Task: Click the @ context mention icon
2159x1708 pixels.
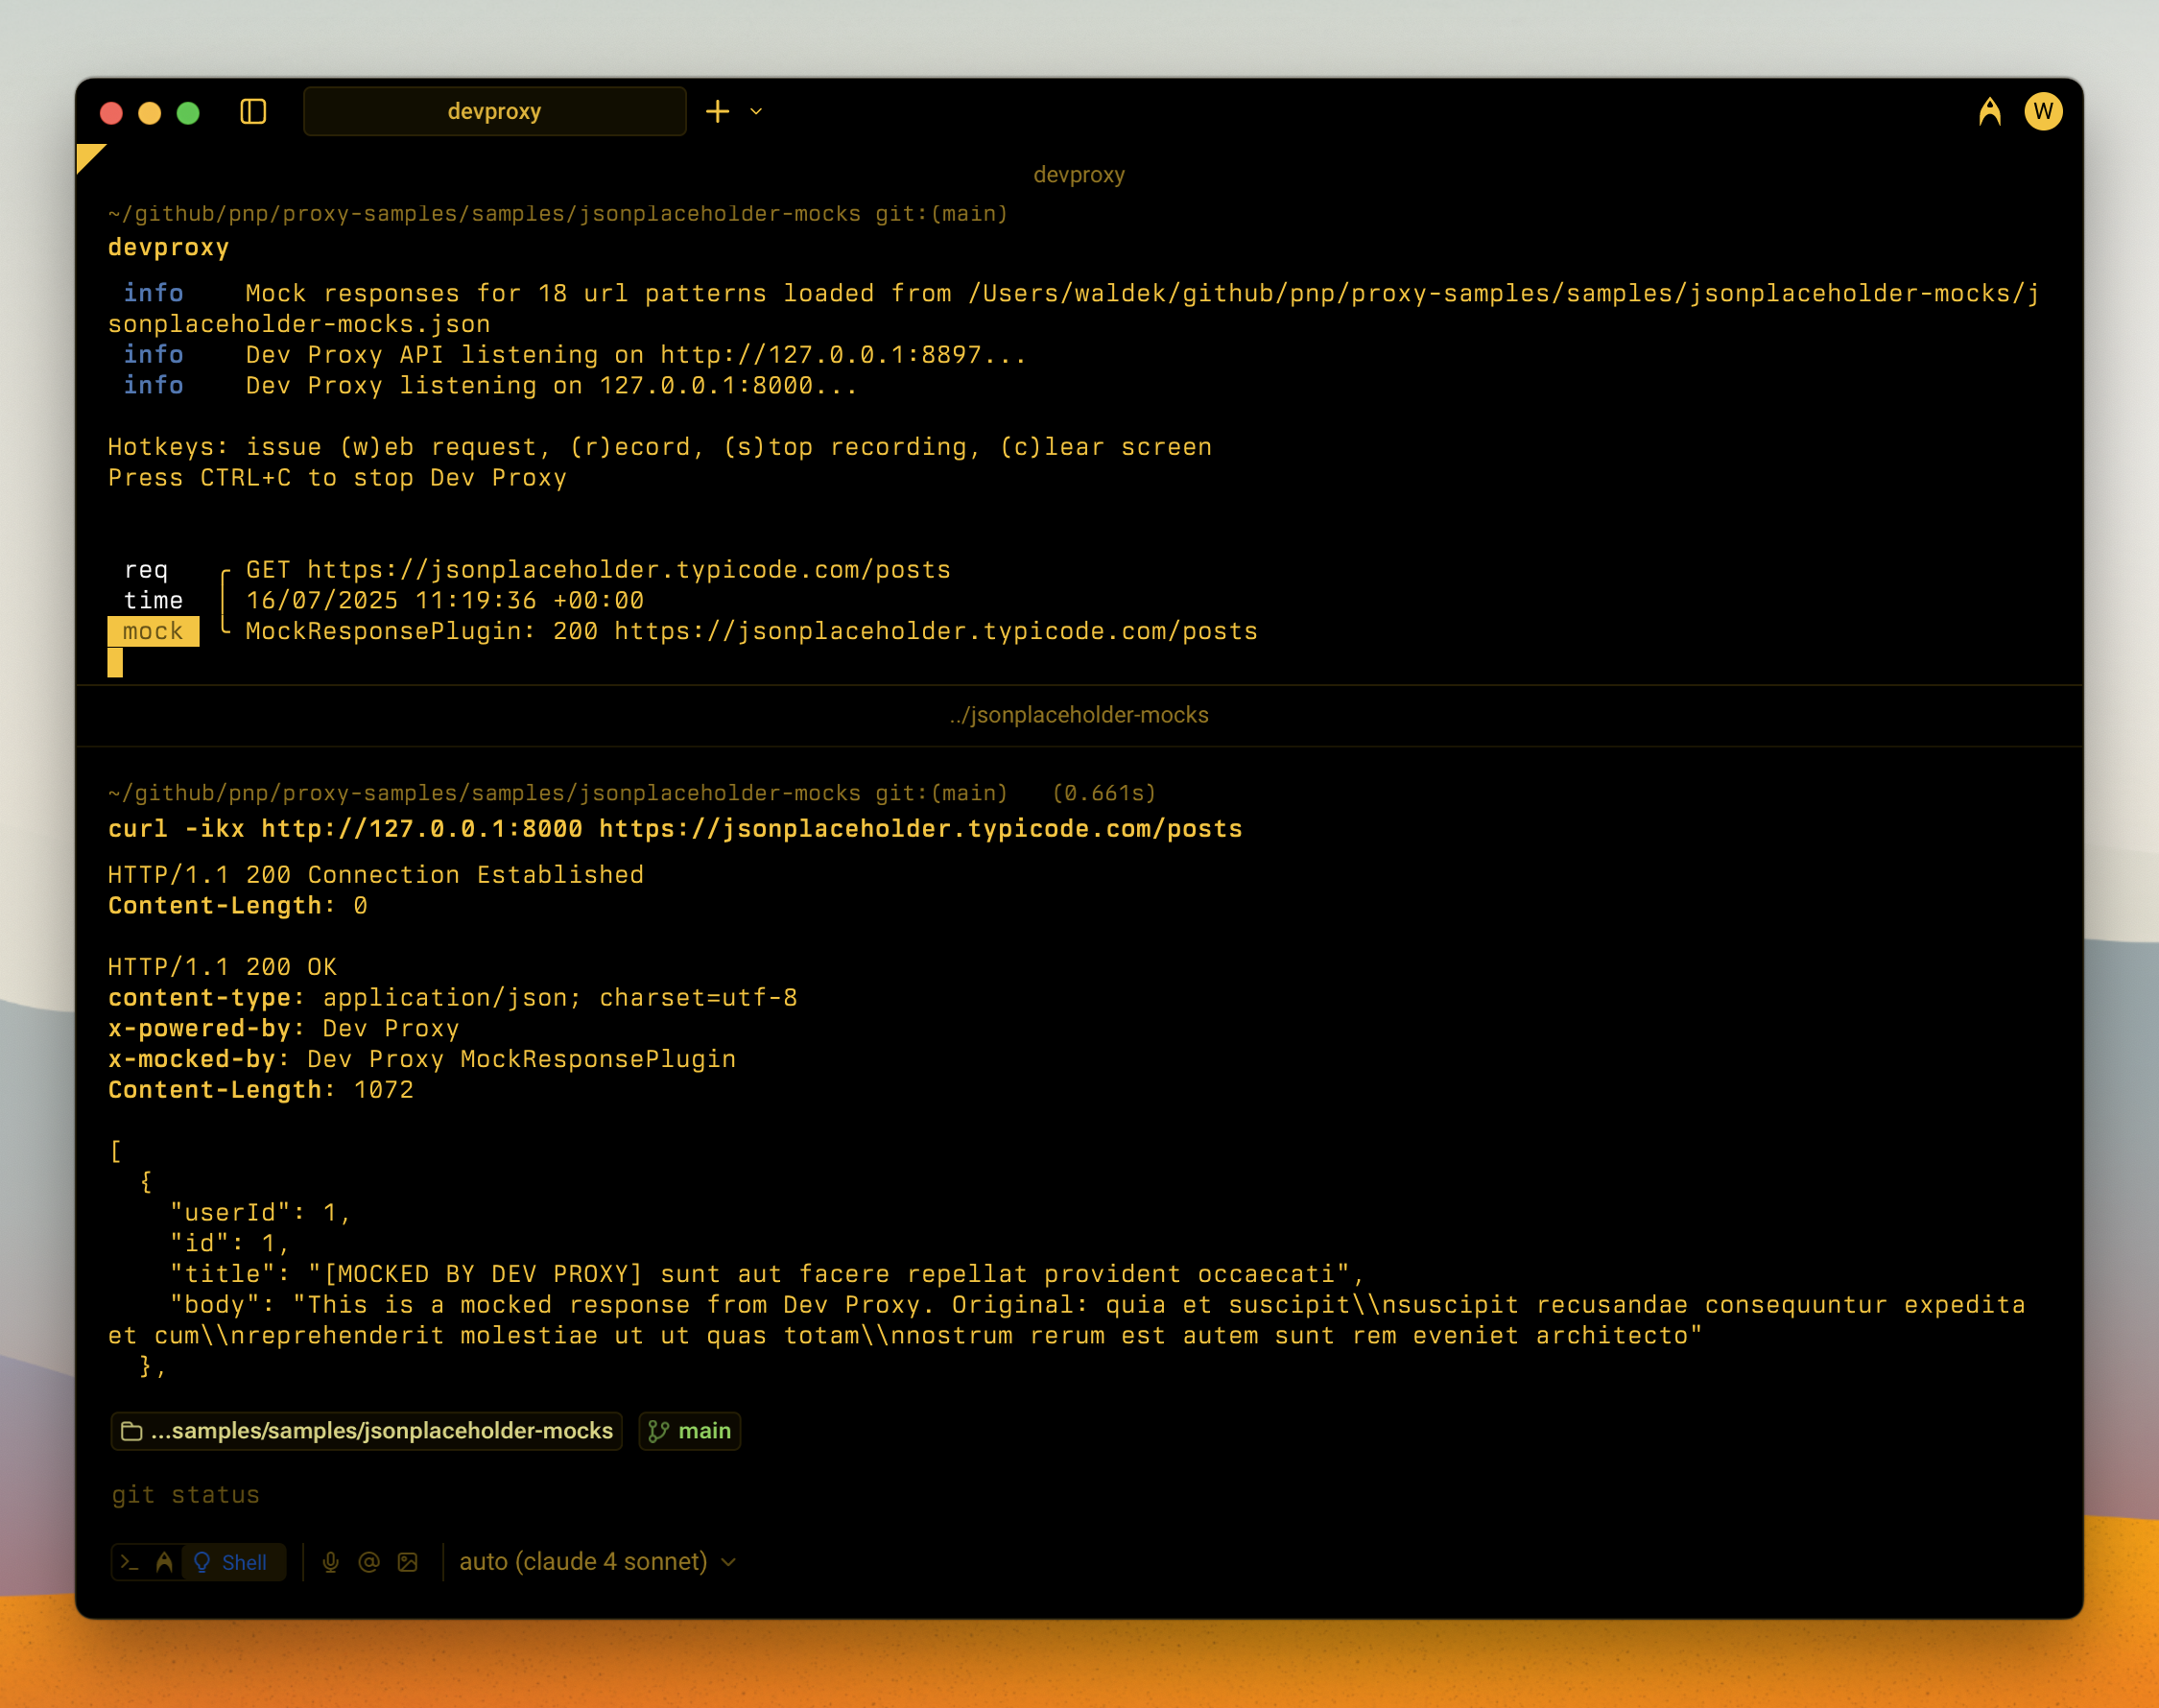Action: click(x=369, y=1561)
